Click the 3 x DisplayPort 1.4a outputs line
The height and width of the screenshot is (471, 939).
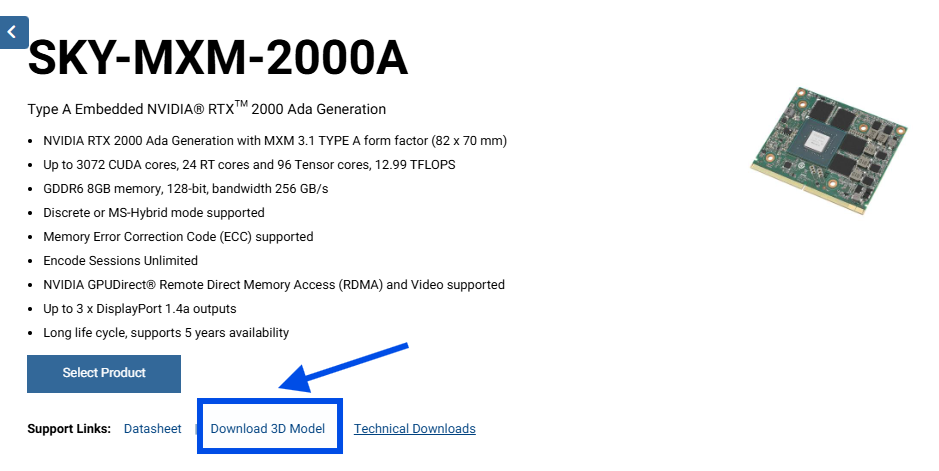tap(140, 309)
